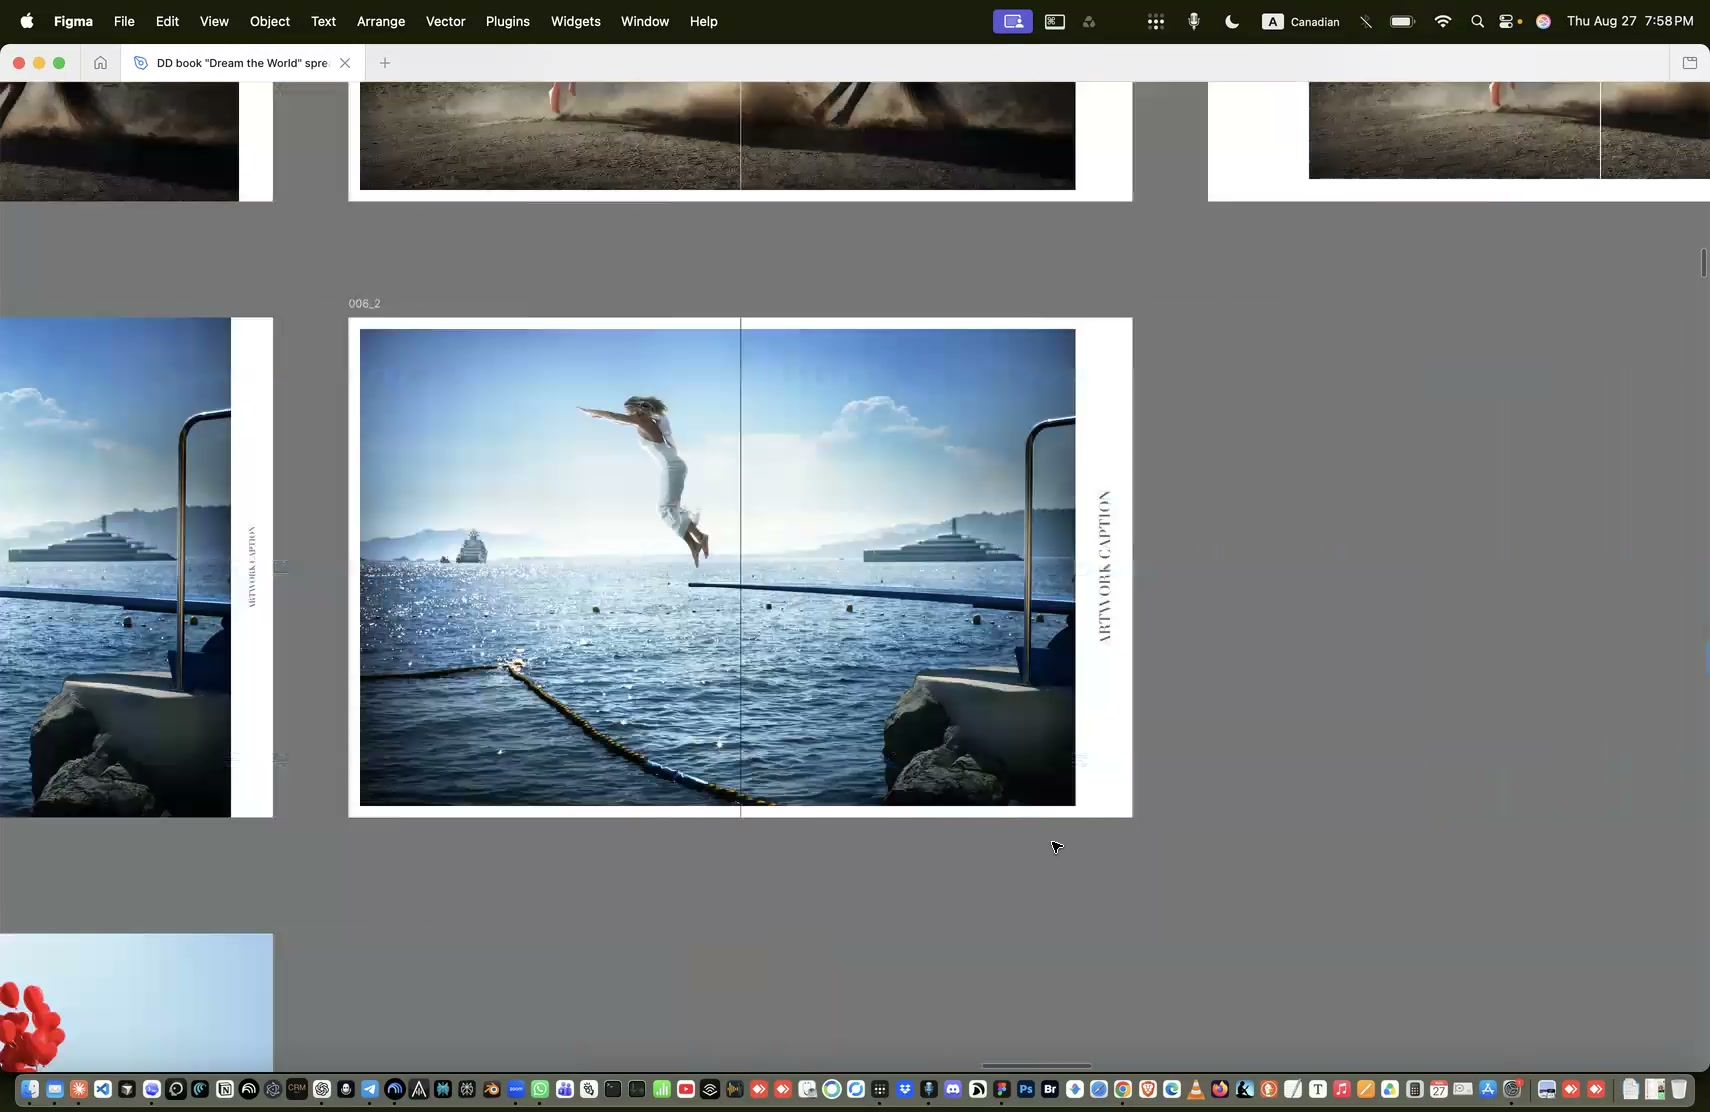Select the frame label 006_2
Viewport: 1710px width, 1112px height.
(364, 303)
